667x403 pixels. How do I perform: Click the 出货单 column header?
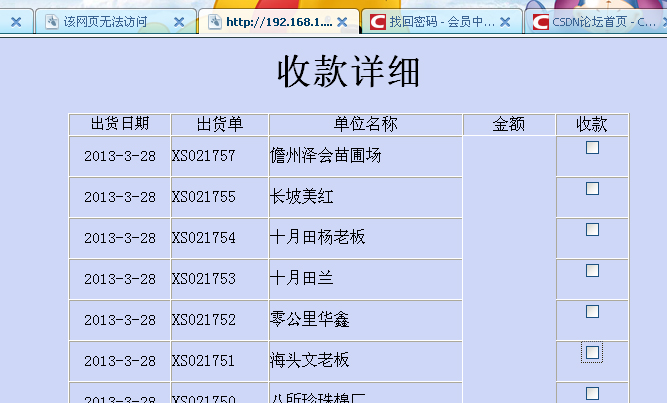(x=219, y=124)
